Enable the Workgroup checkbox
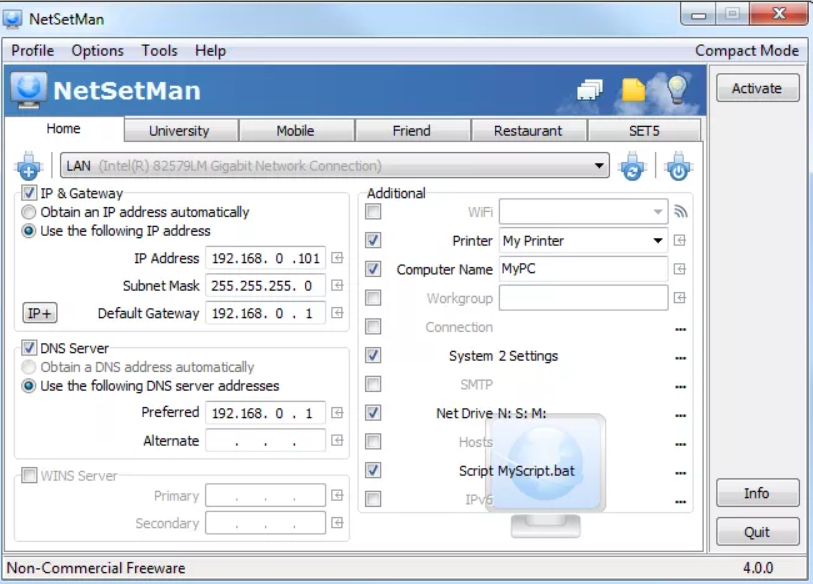 pos(374,297)
